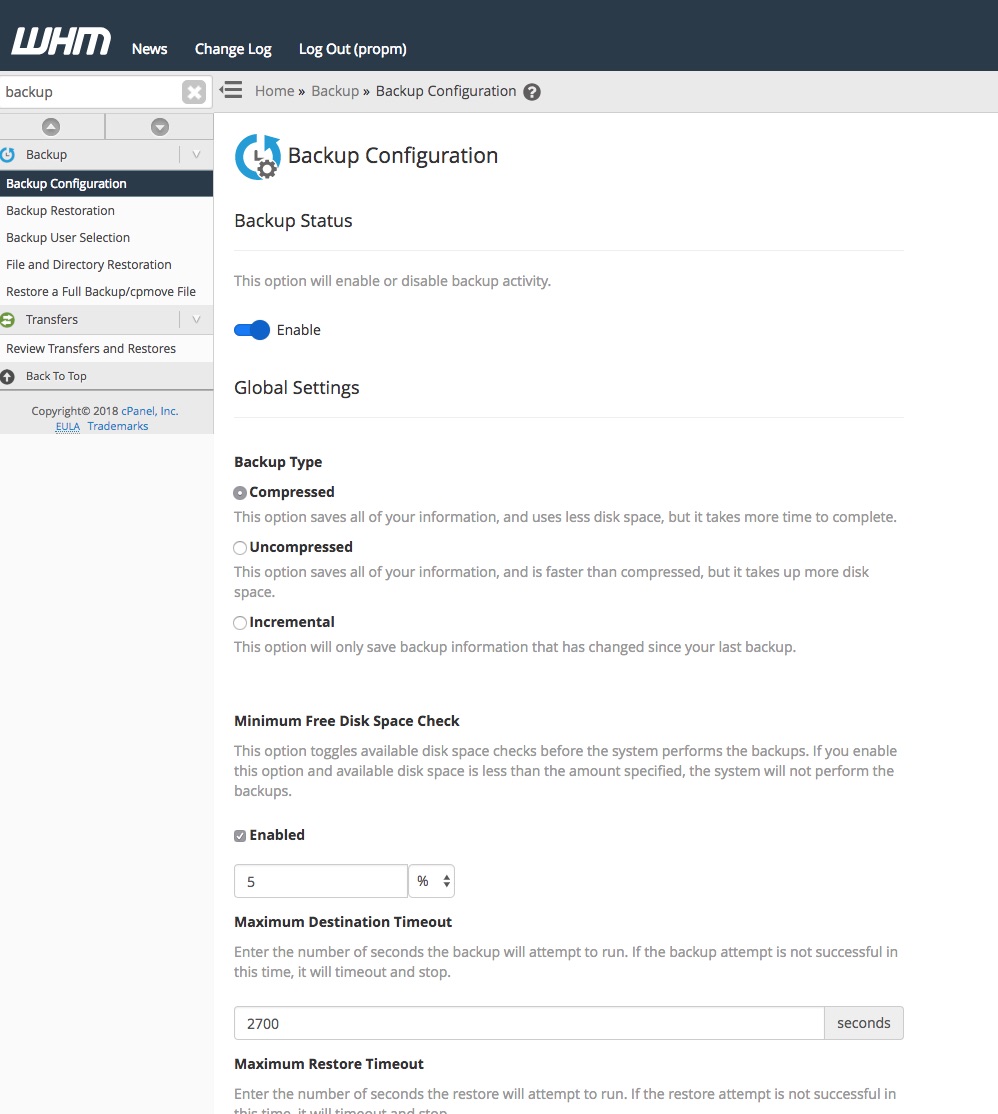Click the Maximum Destination Timeout input field
This screenshot has height=1114, width=998.
click(528, 1023)
